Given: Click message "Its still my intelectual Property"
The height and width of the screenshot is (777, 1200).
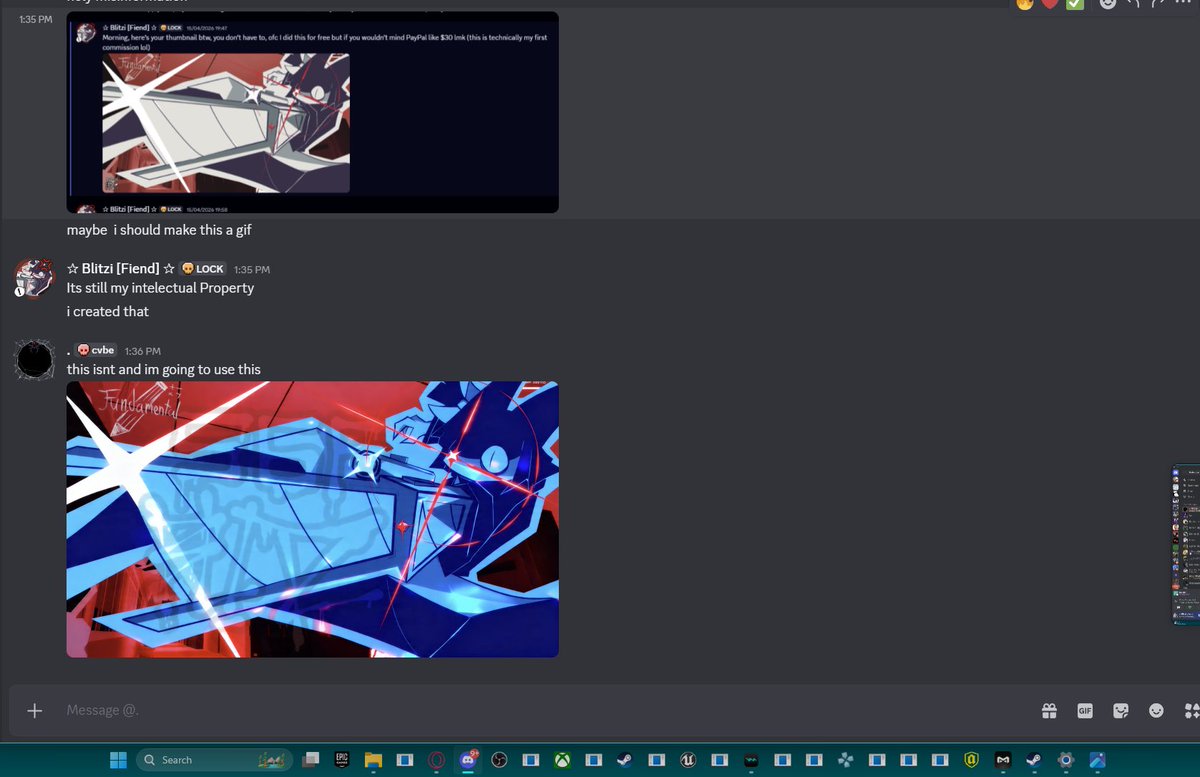Looking at the screenshot, I should coord(160,288).
